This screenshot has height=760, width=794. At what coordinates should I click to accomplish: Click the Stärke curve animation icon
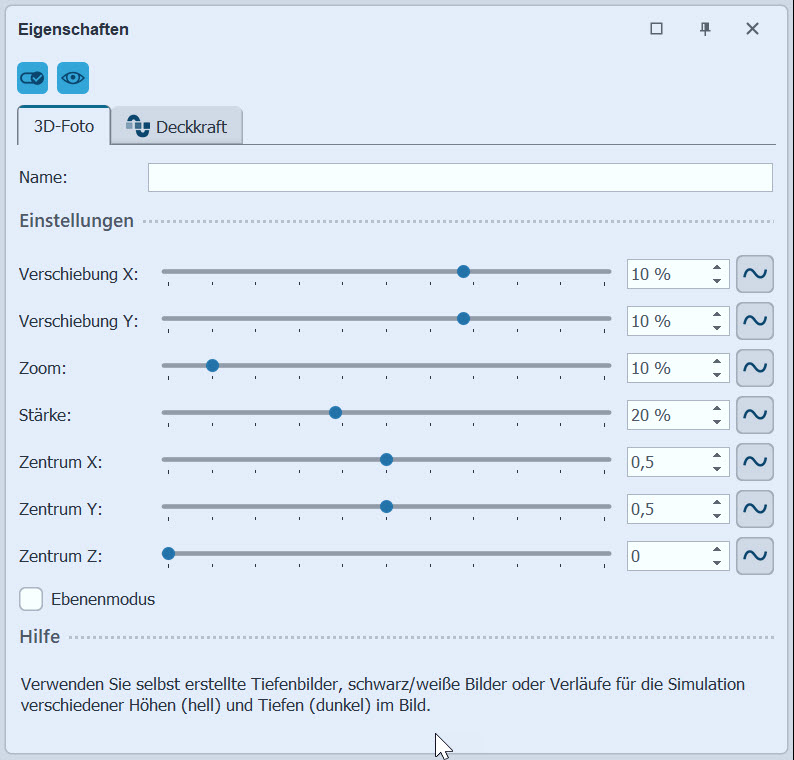click(x=755, y=415)
